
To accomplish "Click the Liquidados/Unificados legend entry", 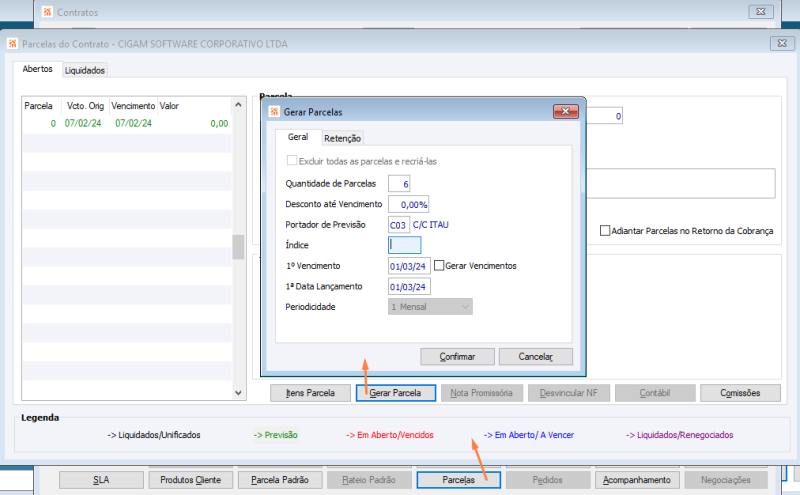I will coord(154,435).
